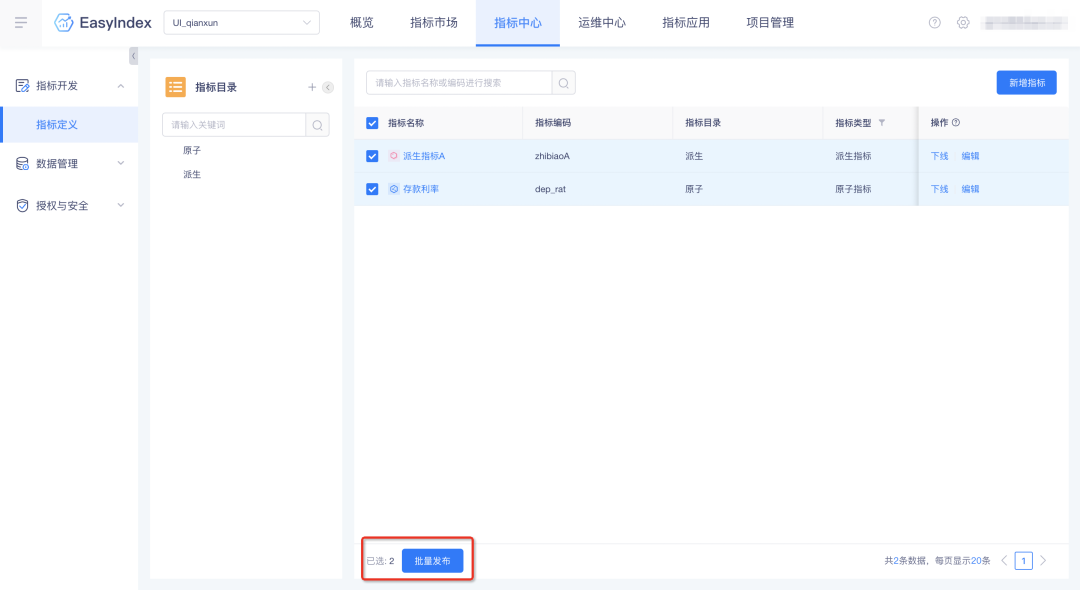Uncheck the 派生指标A row checkbox
The image size is (1080, 590).
pyautogui.click(x=372, y=156)
